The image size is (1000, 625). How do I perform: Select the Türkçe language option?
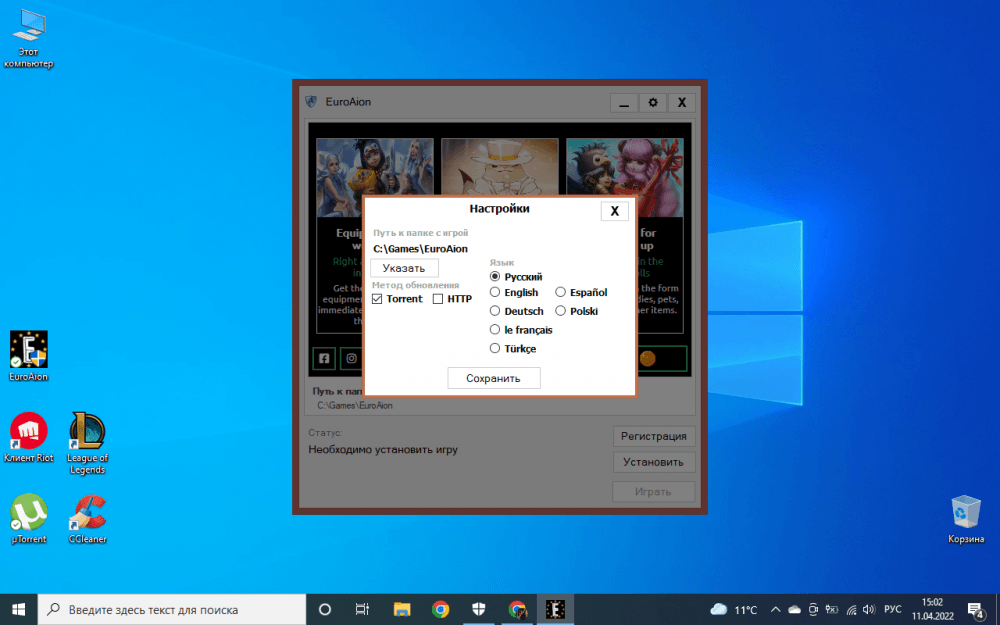[495, 348]
